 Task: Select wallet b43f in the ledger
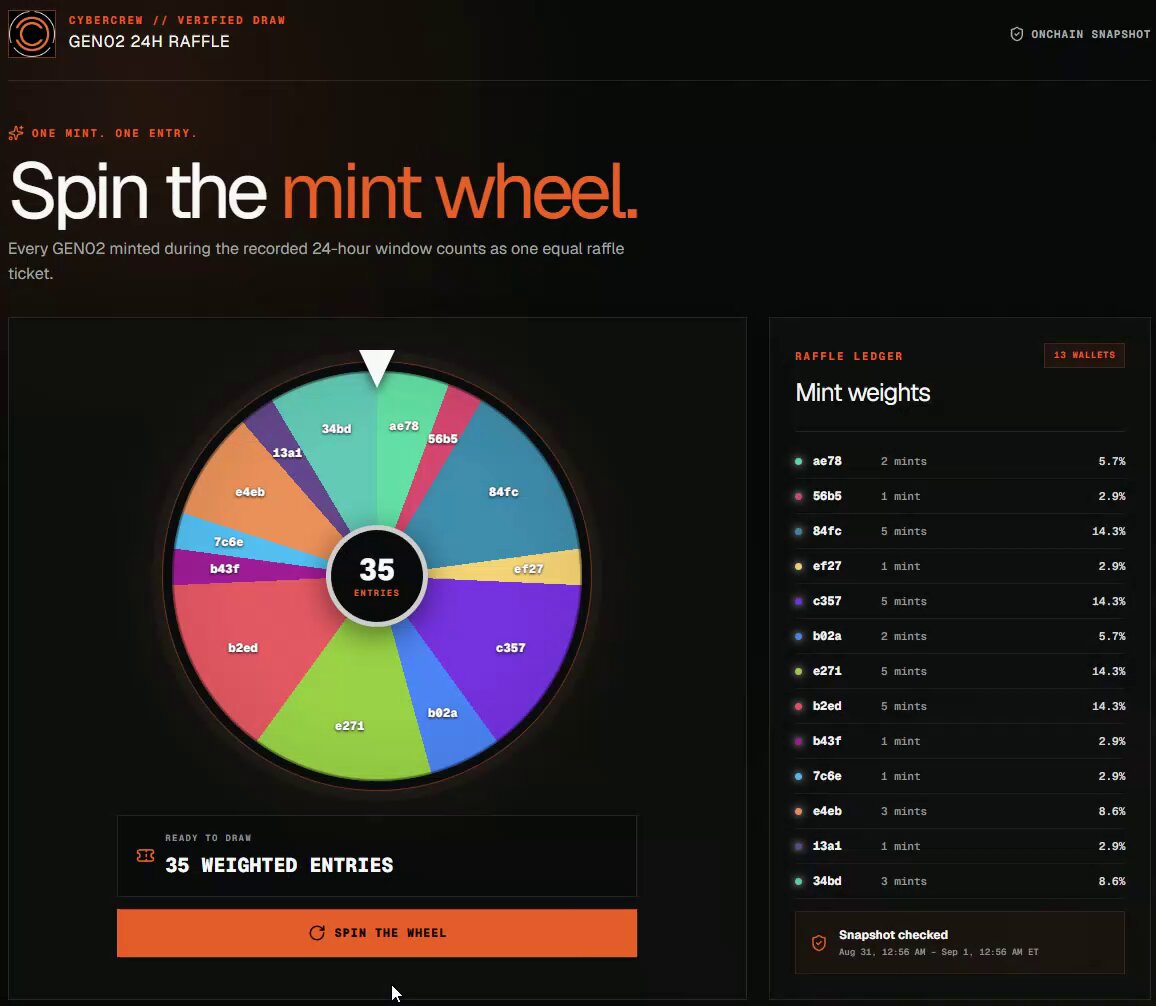point(960,741)
